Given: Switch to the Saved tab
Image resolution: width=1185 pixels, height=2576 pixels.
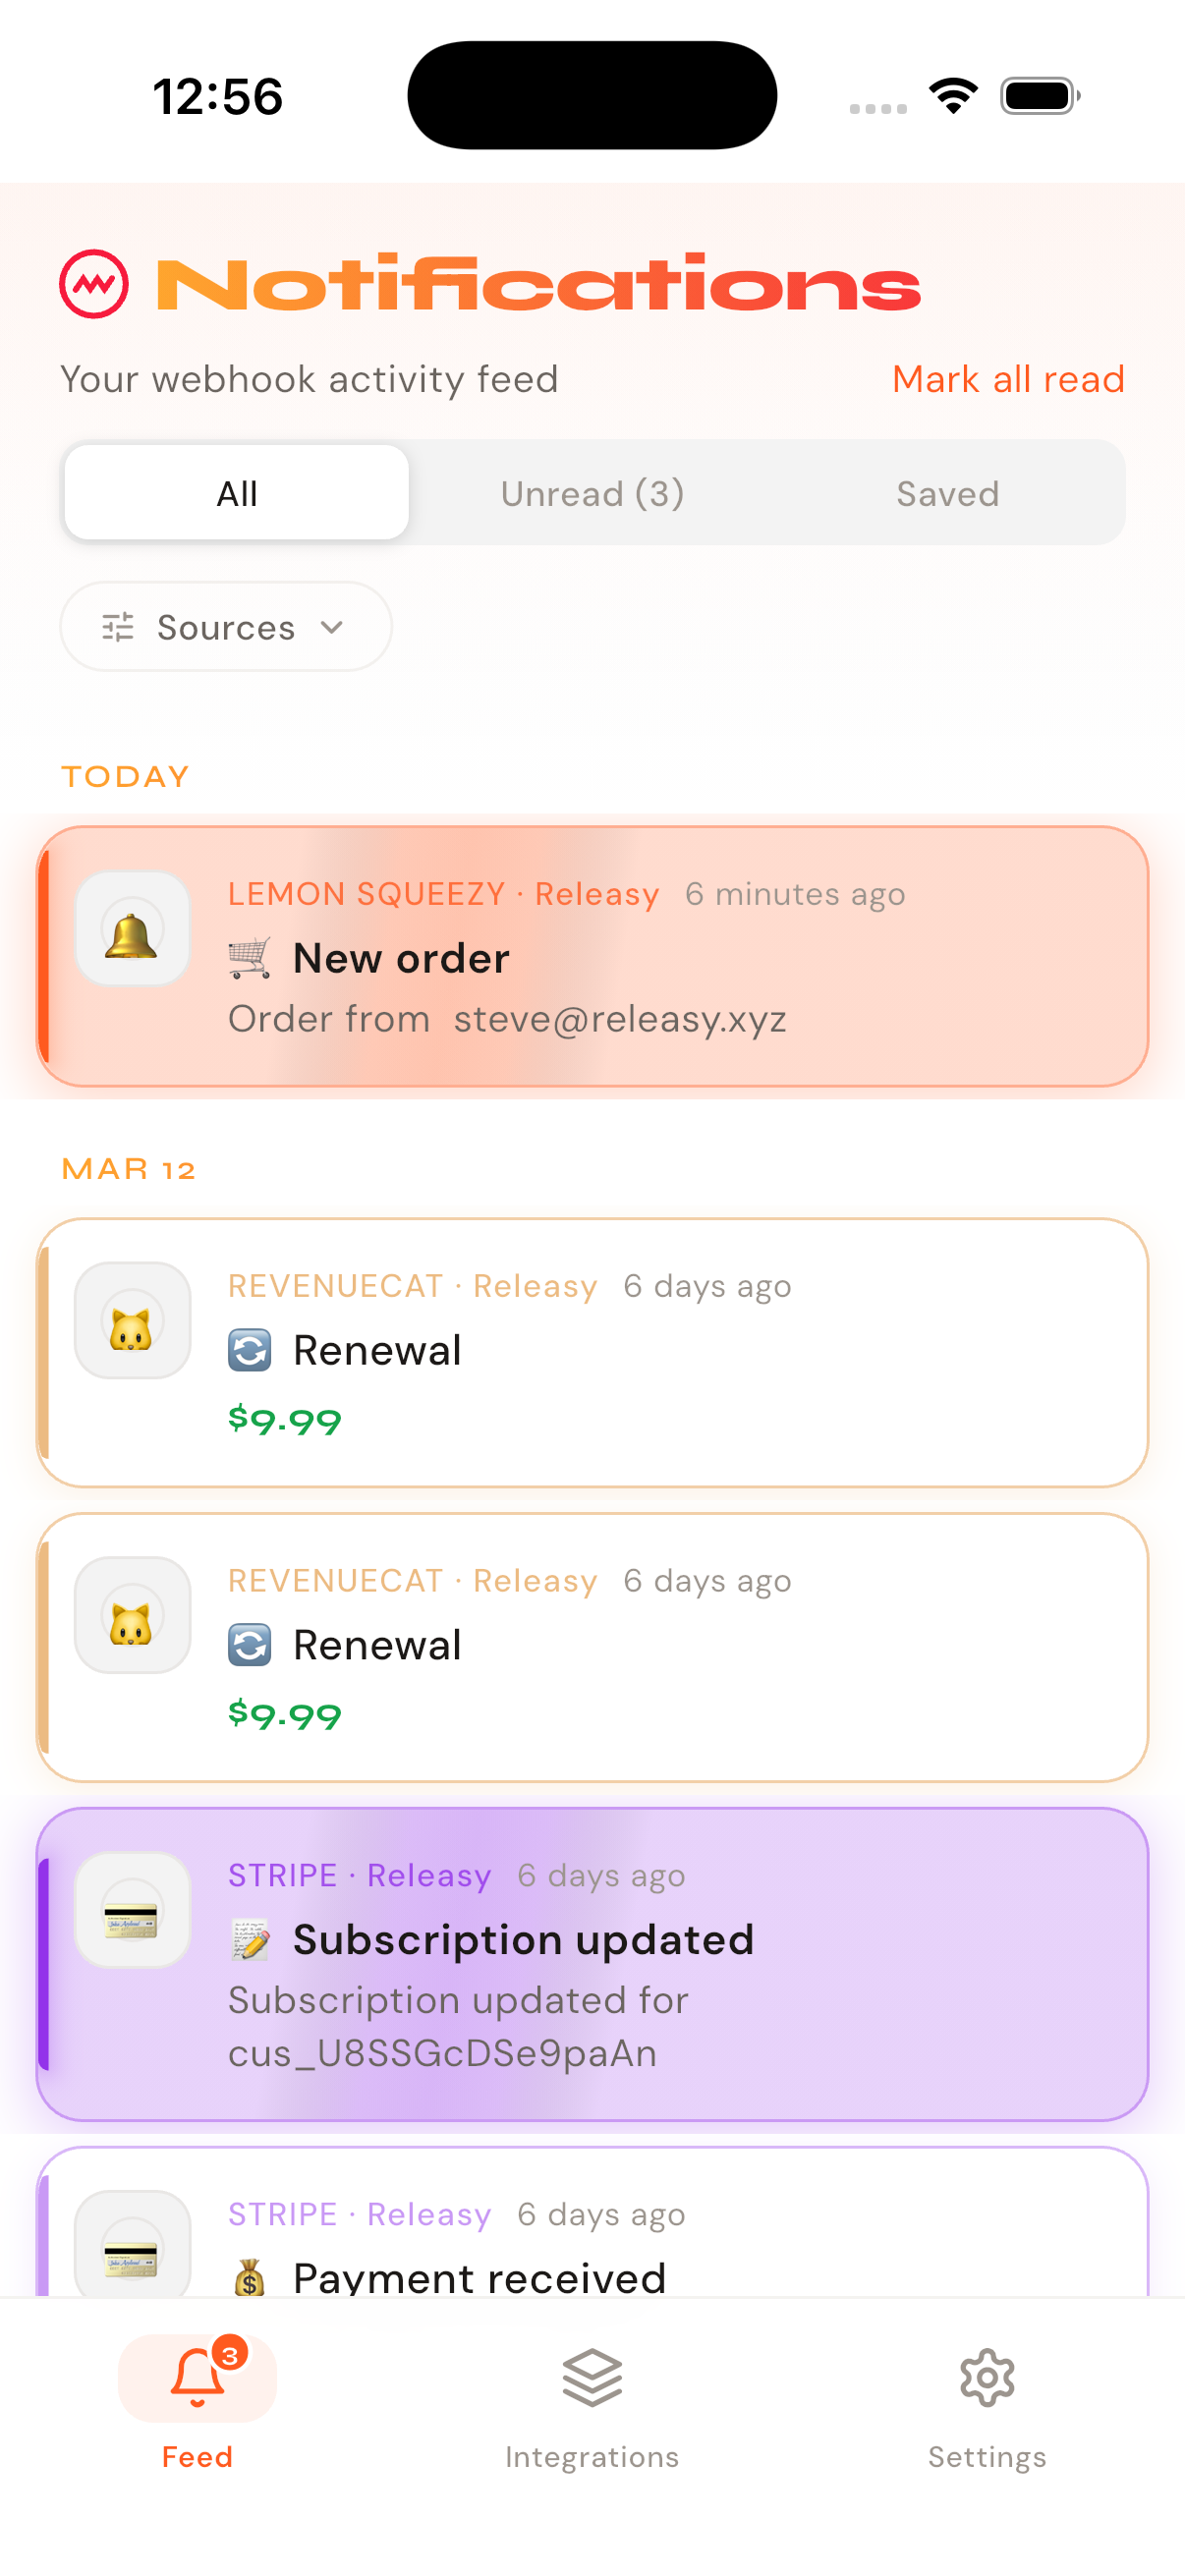Looking at the screenshot, I should (947, 492).
